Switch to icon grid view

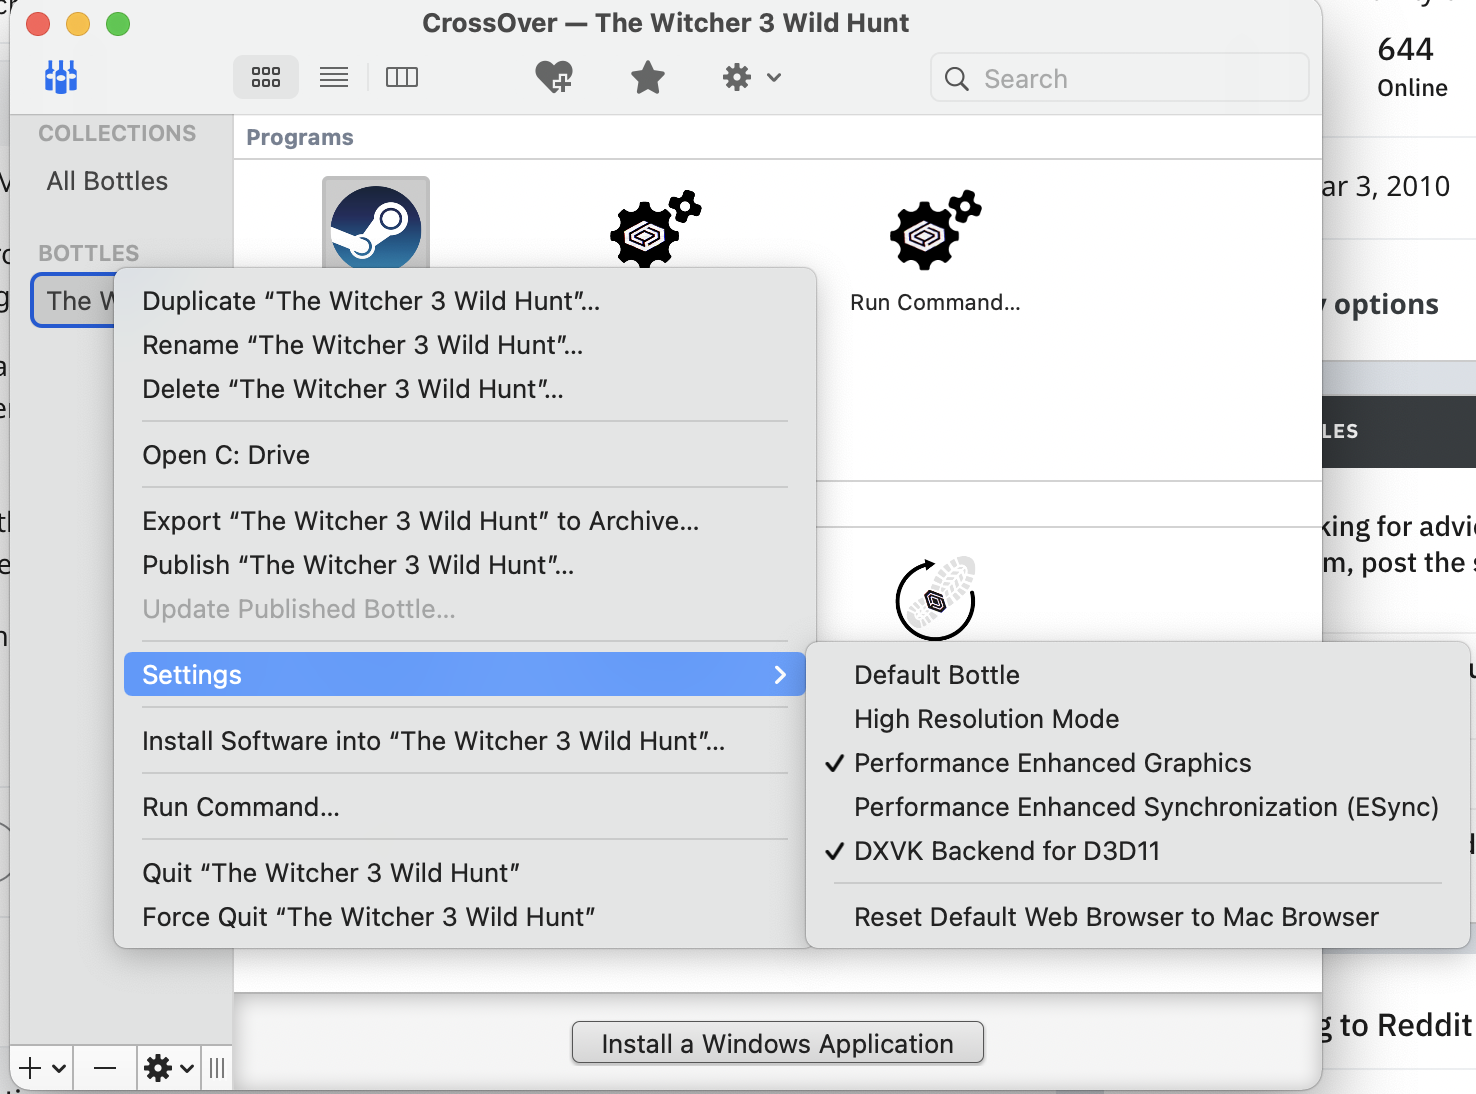[266, 77]
